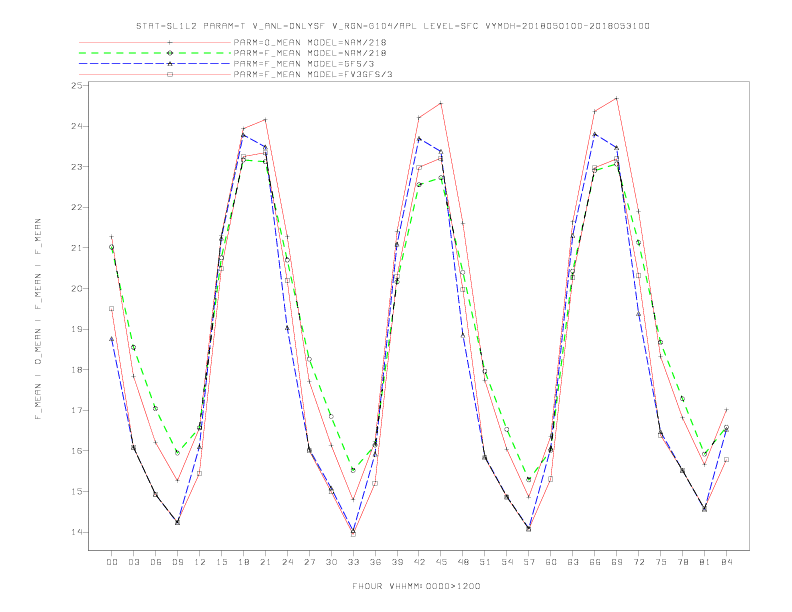This screenshot has width=792, height=612.
Task: Click the O_MEAN peak data point at hour 69
Action: coord(617,98)
